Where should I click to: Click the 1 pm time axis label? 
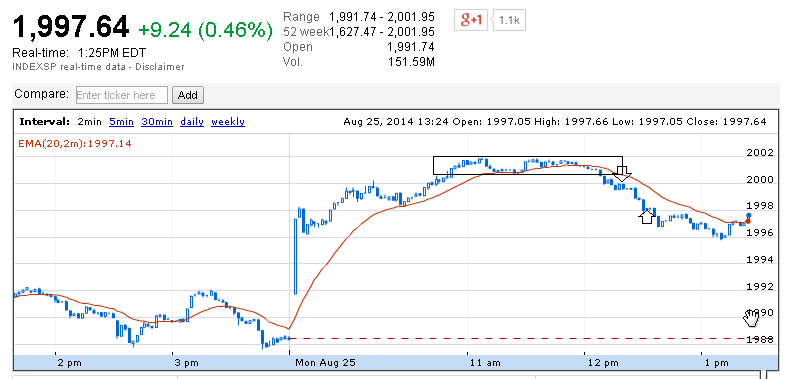[717, 363]
